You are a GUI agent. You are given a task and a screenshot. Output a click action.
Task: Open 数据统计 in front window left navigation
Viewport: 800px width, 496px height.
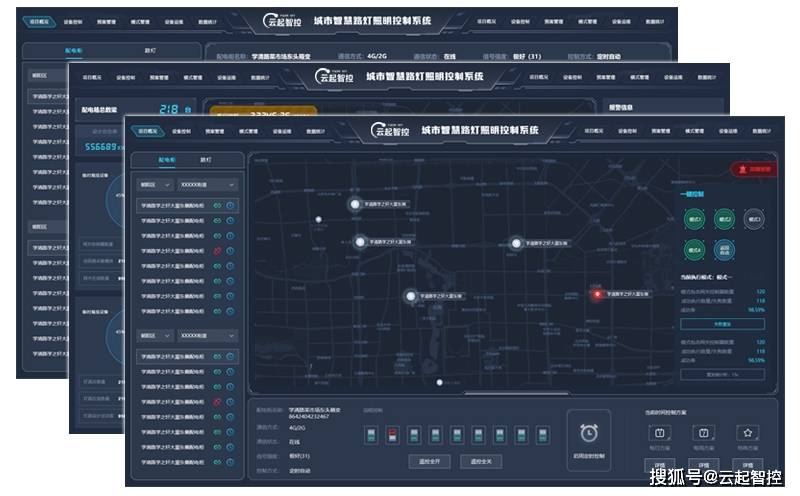[316, 132]
